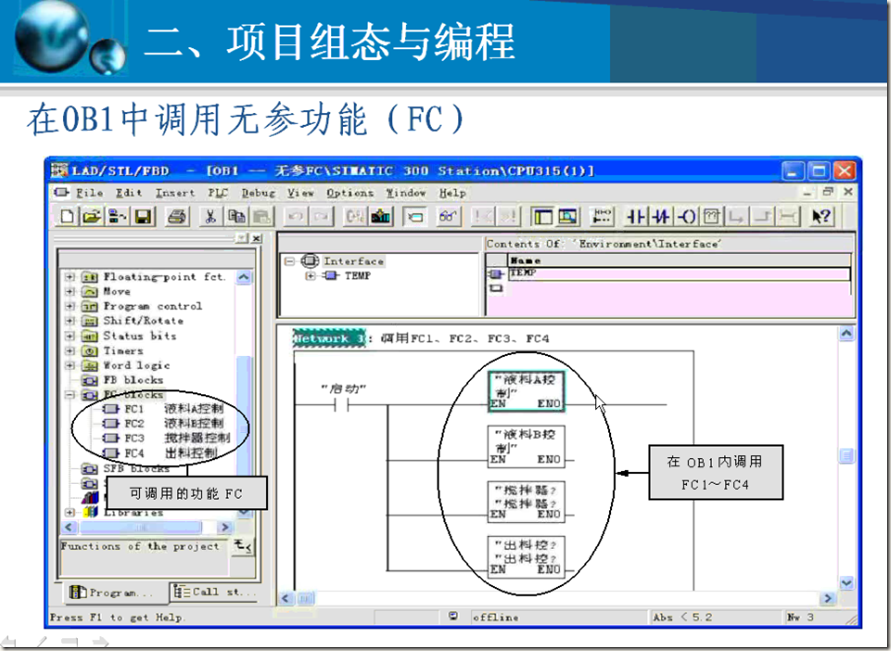Viewport: 891px width, 651px height.
Task: Click the close branch icon
Action: click(x=762, y=216)
